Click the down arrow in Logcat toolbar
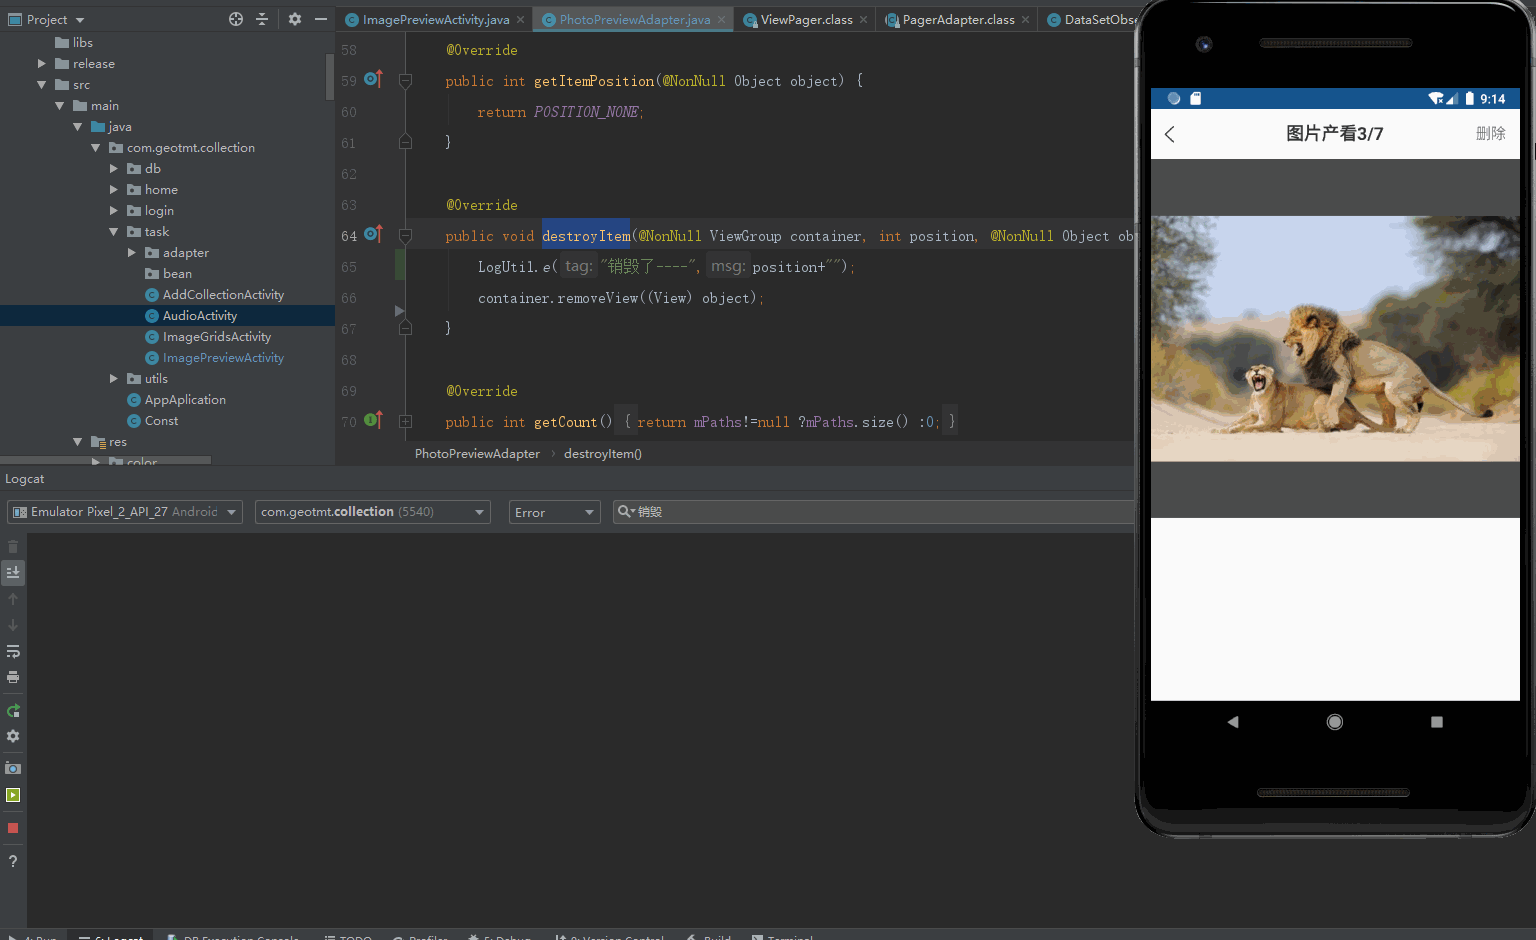1536x940 pixels. pyautogui.click(x=13, y=624)
